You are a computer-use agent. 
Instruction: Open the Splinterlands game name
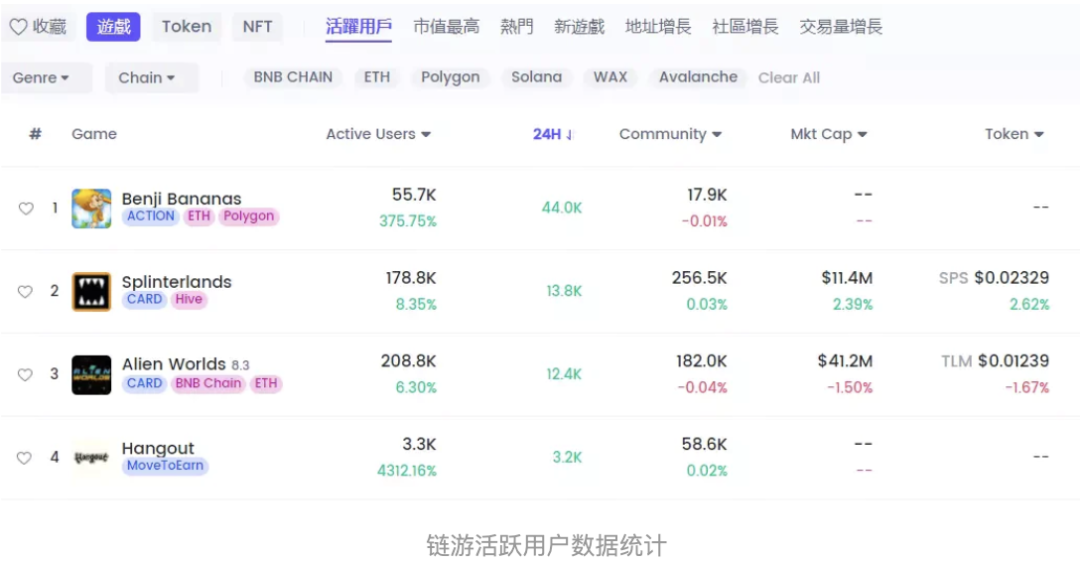click(177, 282)
